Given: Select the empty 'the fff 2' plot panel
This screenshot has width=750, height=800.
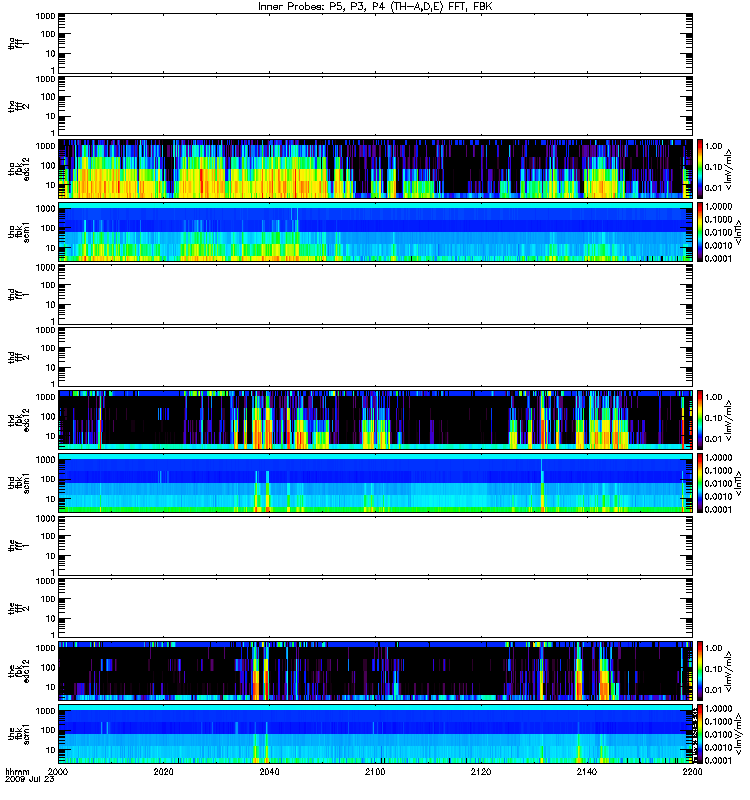Looking at the screenshot, I should tap(375, 608).
